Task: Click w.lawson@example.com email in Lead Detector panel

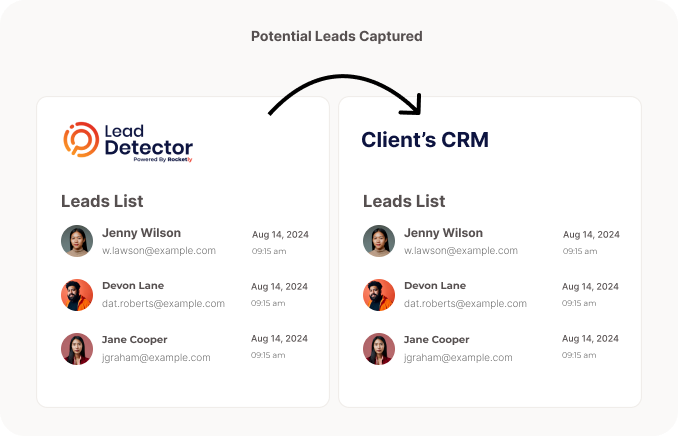Action: (x=159, y=251)
